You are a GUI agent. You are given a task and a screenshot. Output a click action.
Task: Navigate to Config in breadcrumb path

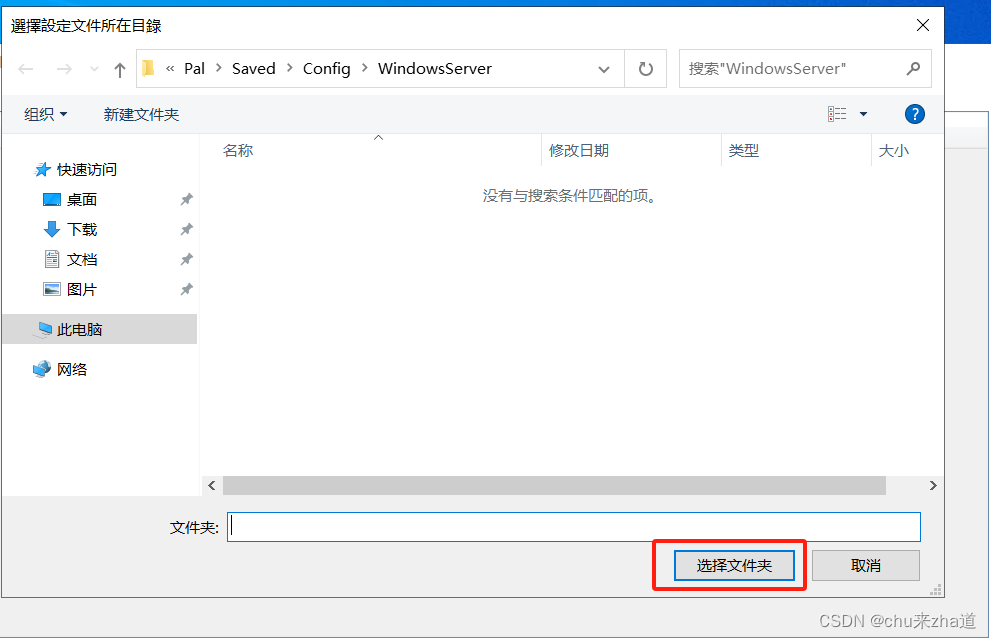click(326, 68)
